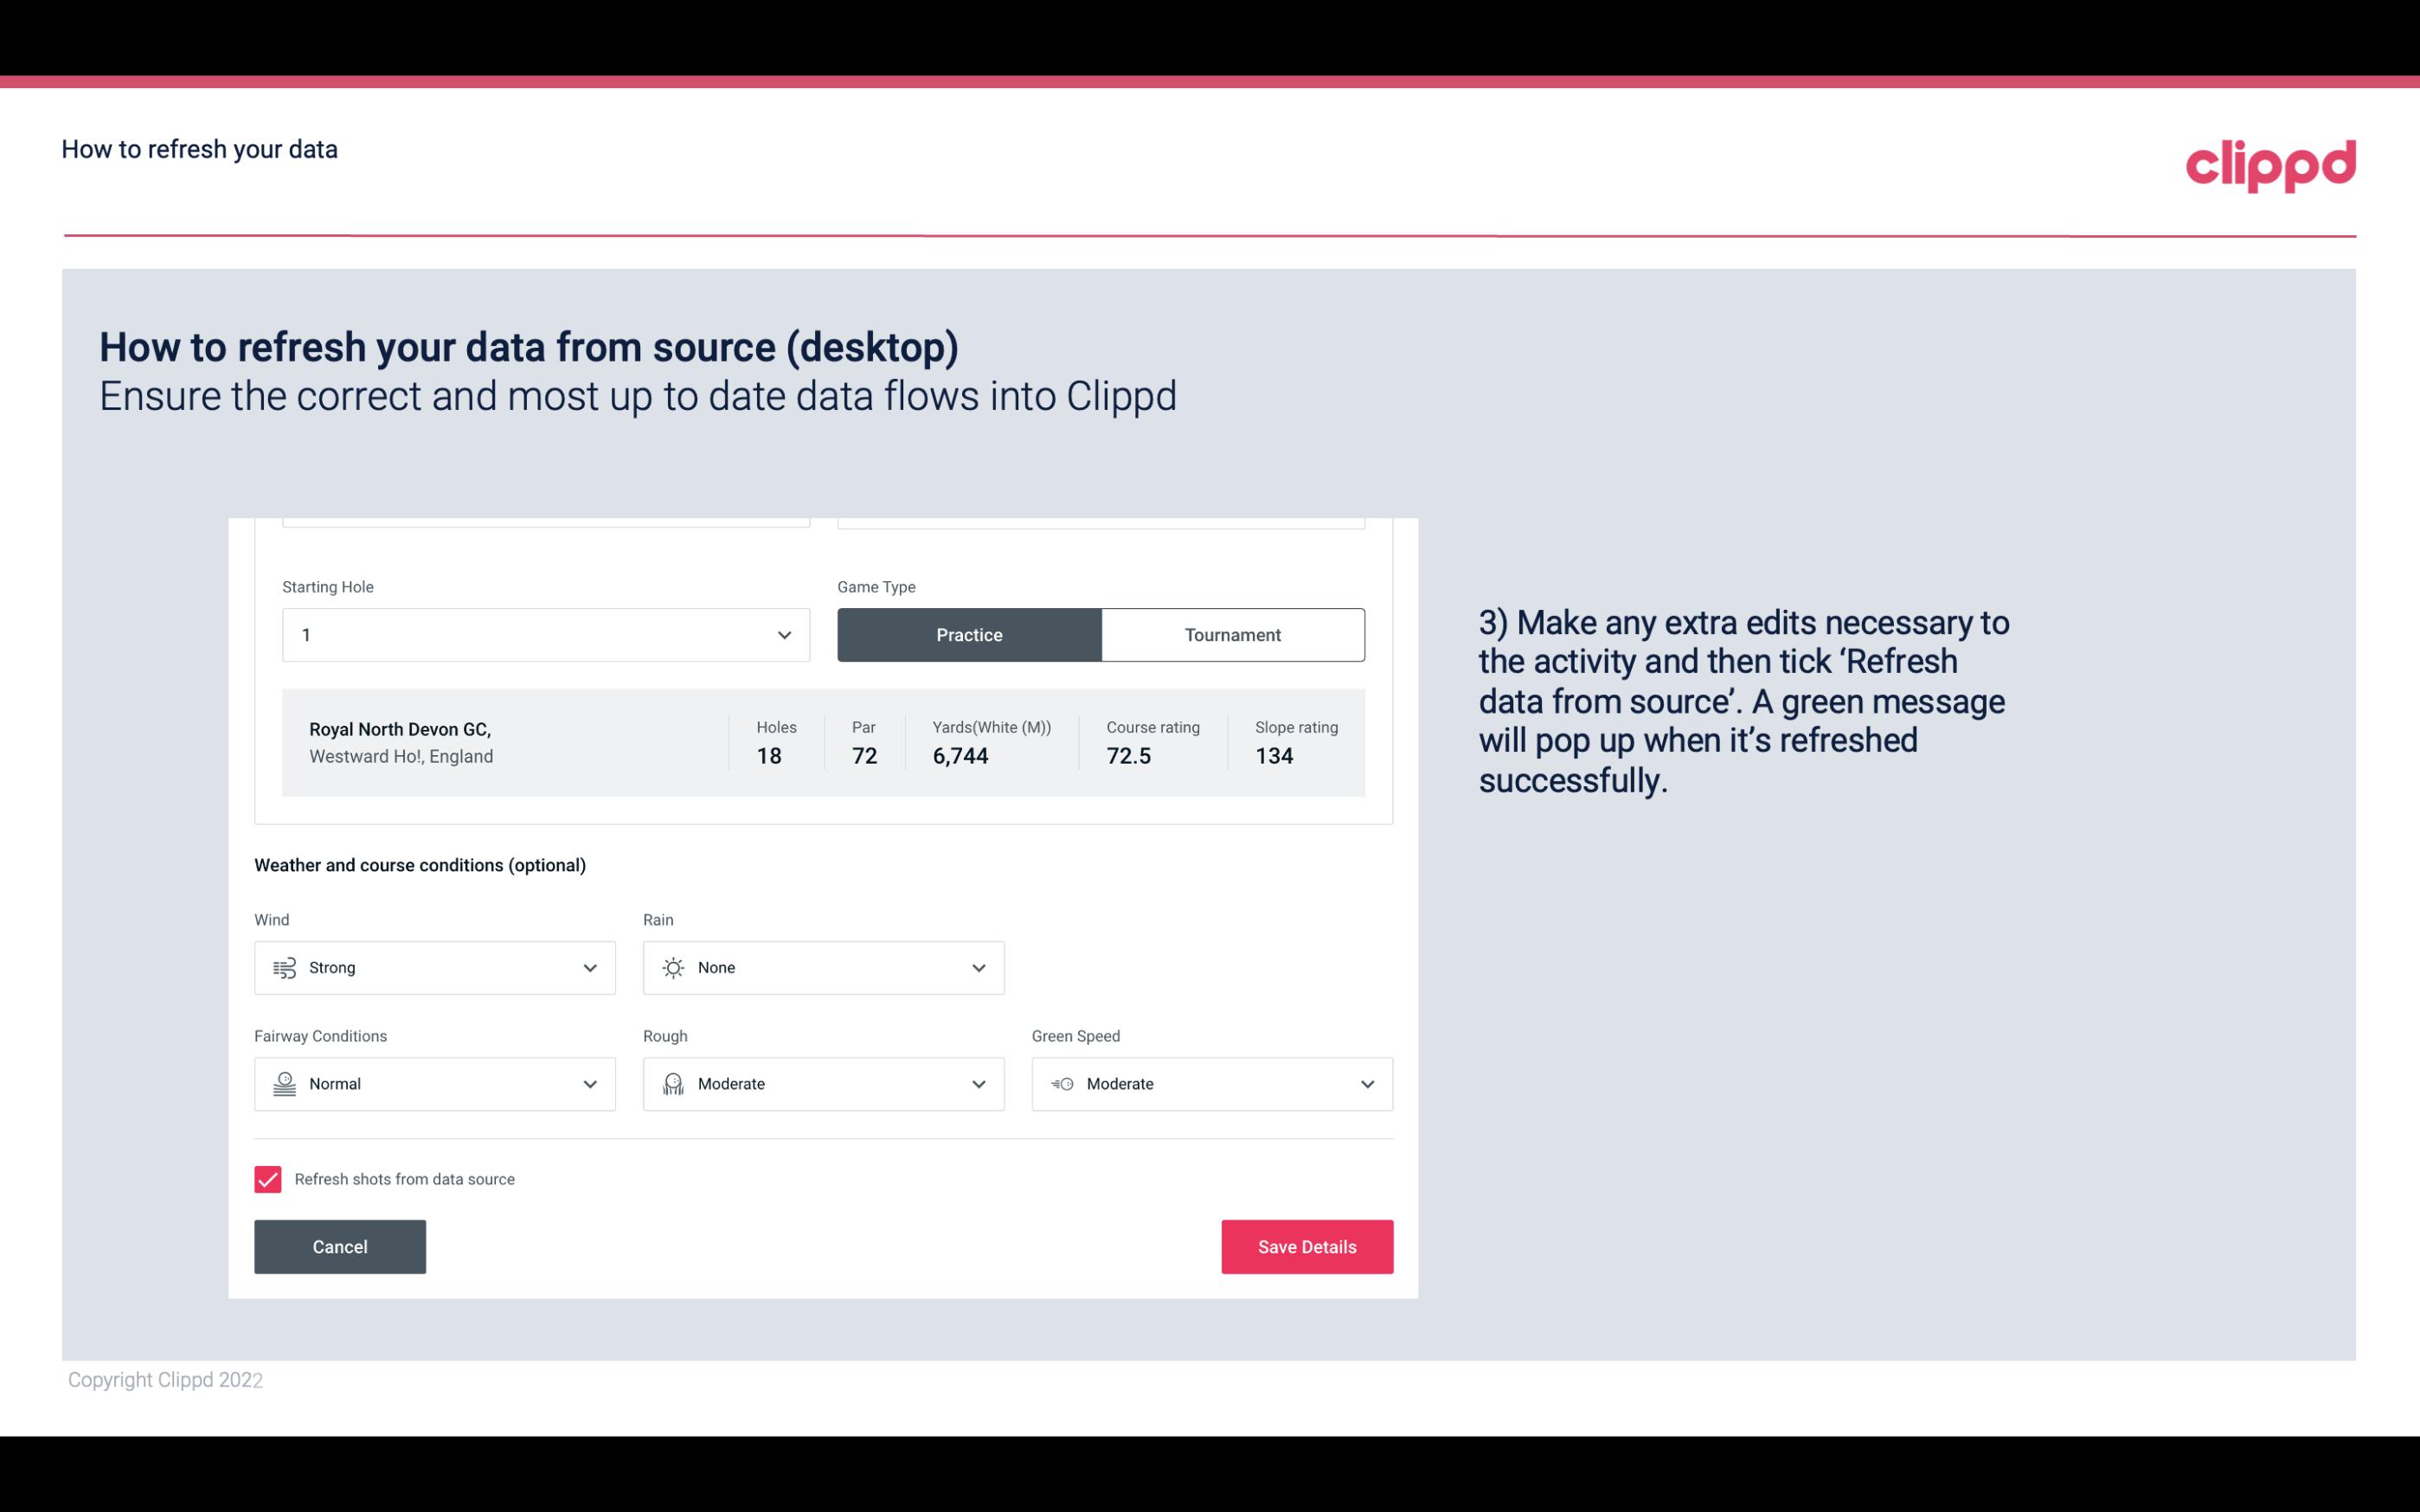Click the Practice game type button icon
Image resolution: width=2420 pixels, height=1512 pixels.
971,634
